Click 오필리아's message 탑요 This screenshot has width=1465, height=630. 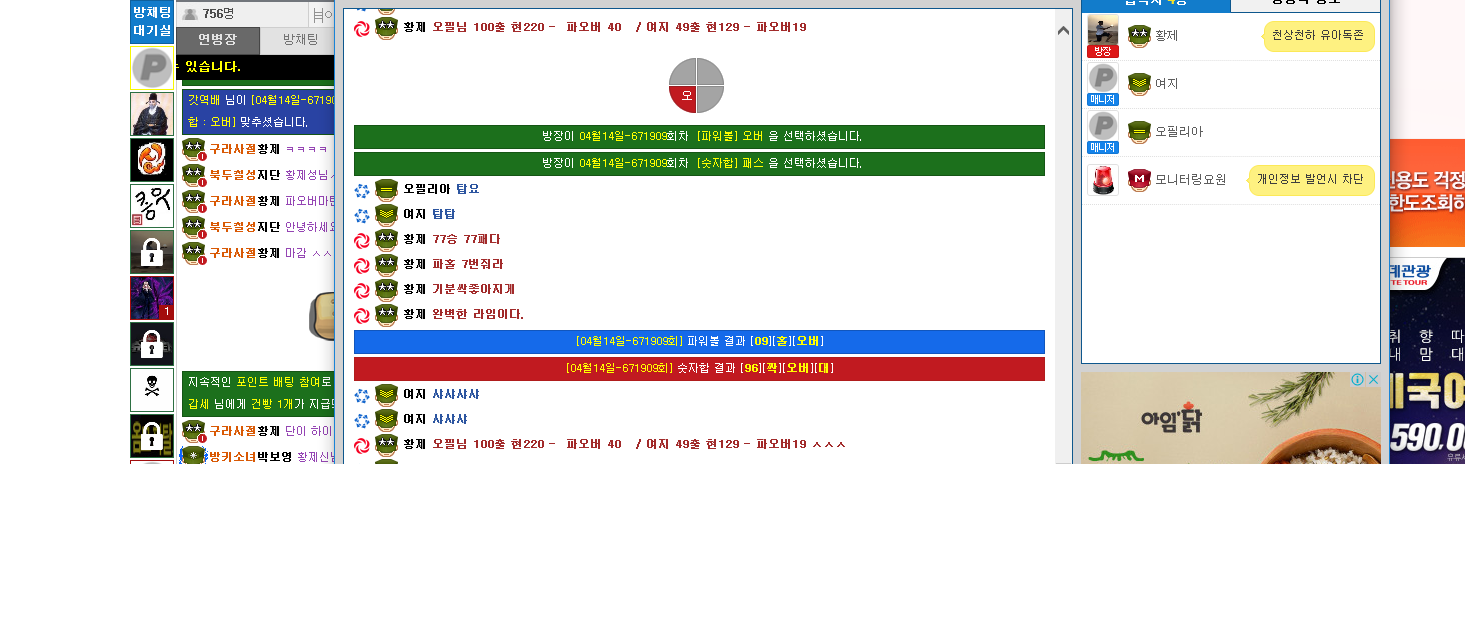[x=468, y=189]
